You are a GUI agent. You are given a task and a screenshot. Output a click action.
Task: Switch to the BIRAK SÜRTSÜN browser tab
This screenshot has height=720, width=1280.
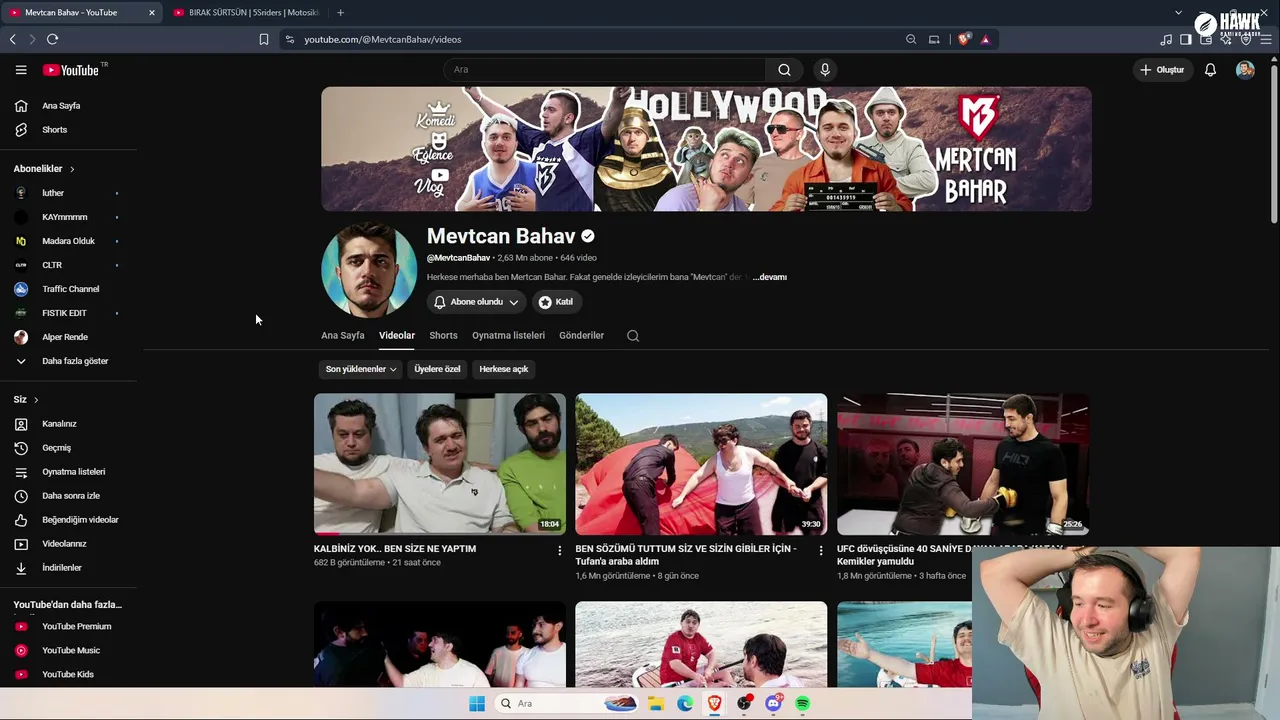(246, 13)
